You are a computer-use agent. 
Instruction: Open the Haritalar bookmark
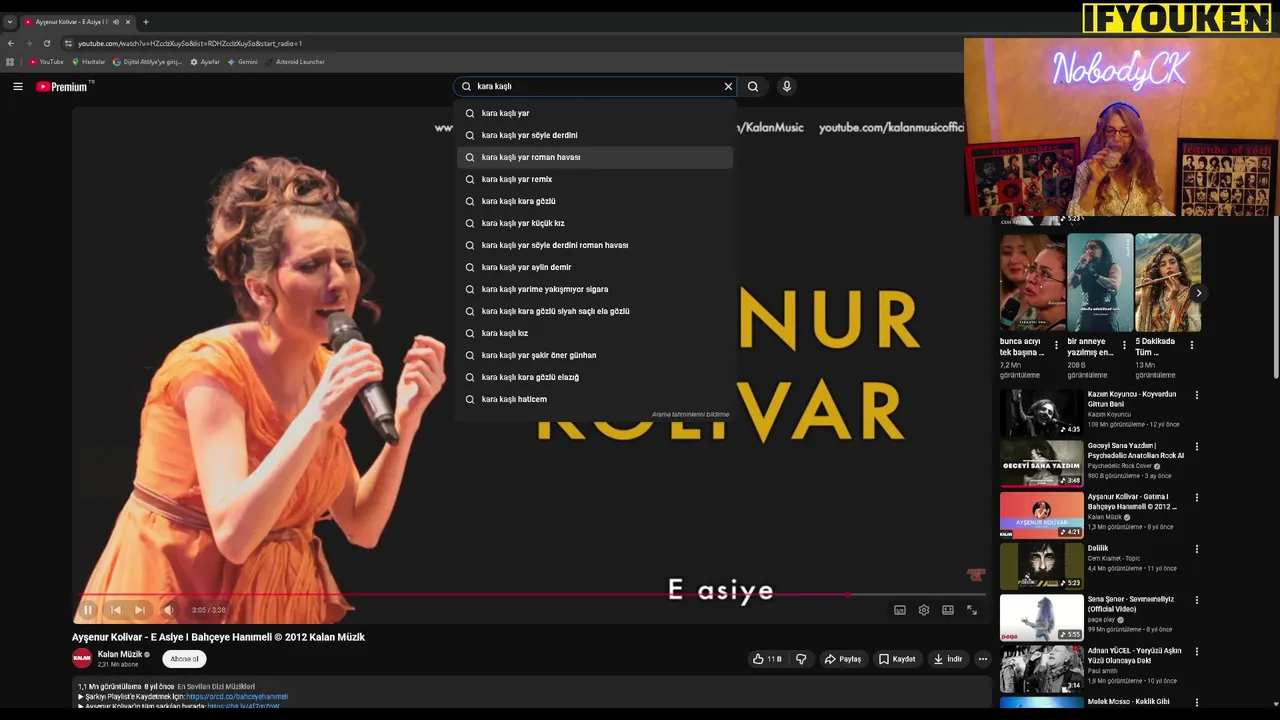tap(88, 62)
